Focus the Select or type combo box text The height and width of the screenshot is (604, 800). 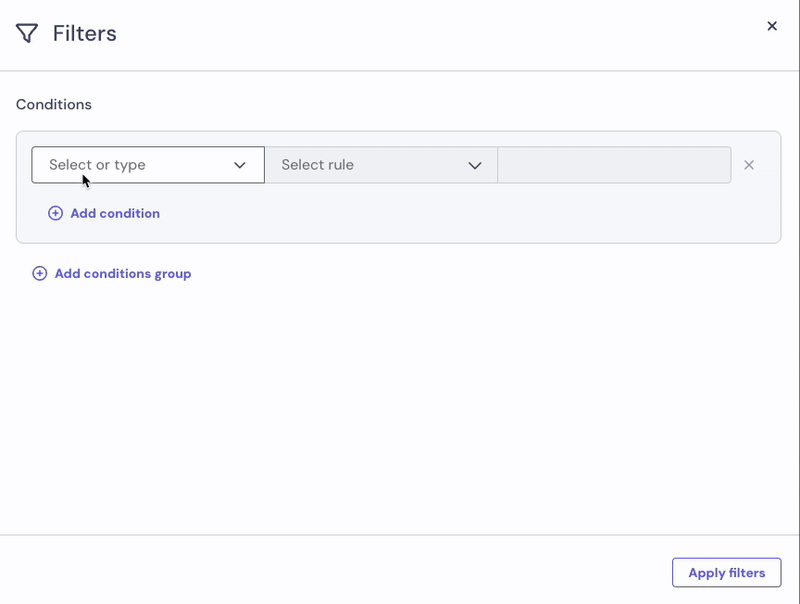coord(97,165)
